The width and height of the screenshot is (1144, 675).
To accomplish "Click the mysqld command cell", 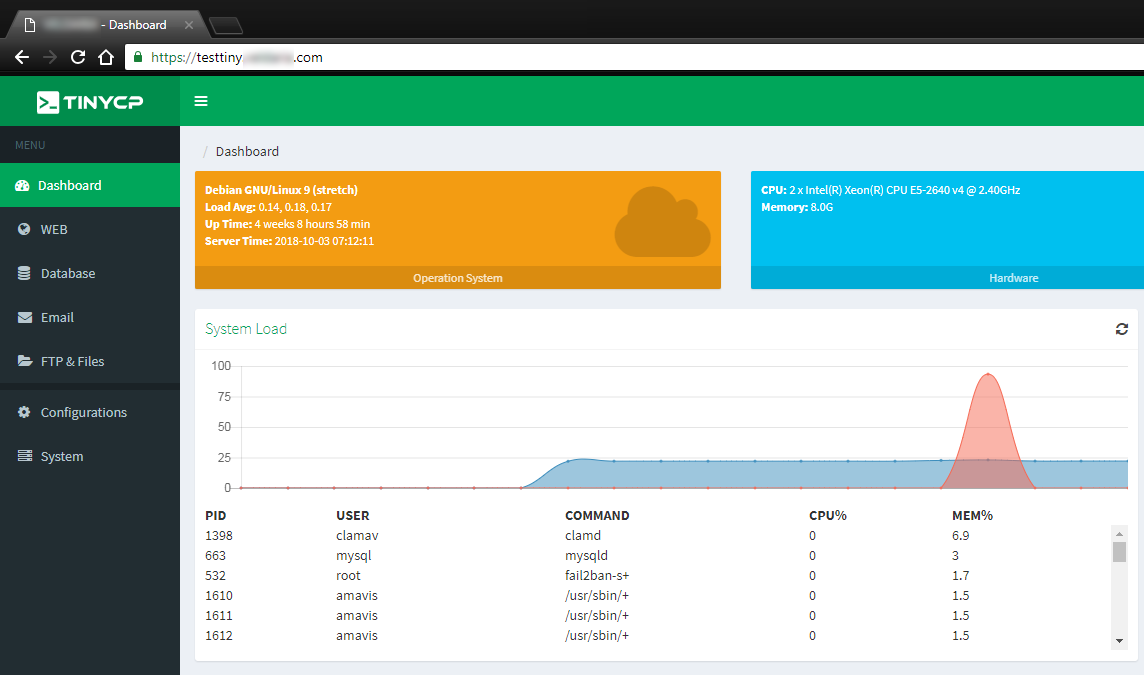I will (x=586, y=555).
